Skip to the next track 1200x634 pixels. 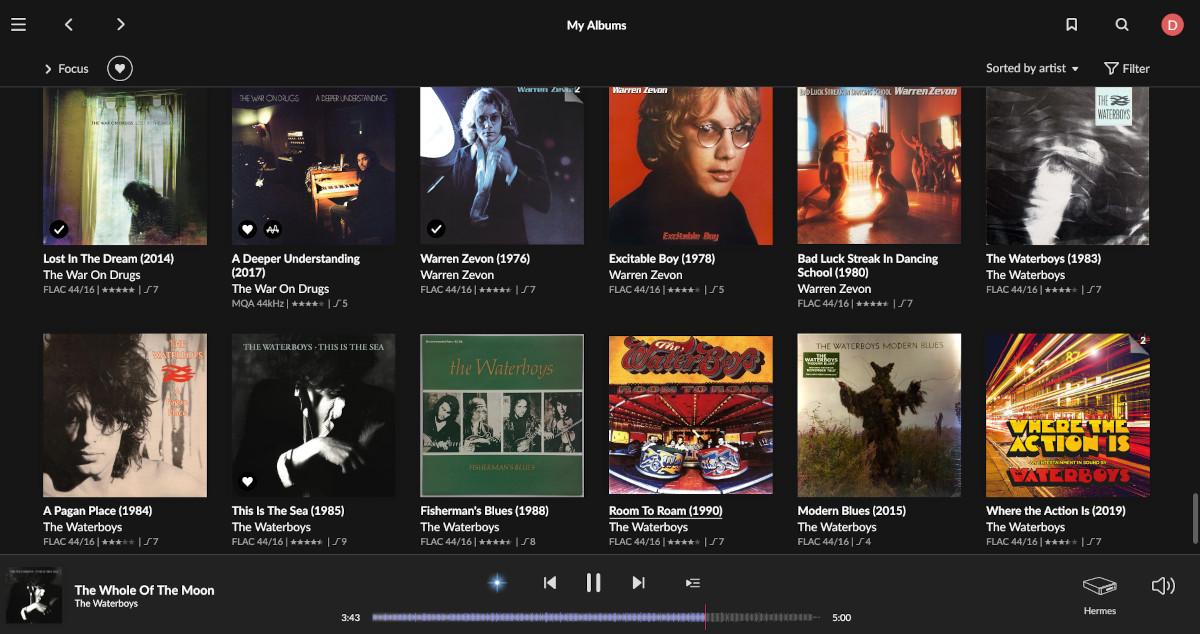[638, 583]
